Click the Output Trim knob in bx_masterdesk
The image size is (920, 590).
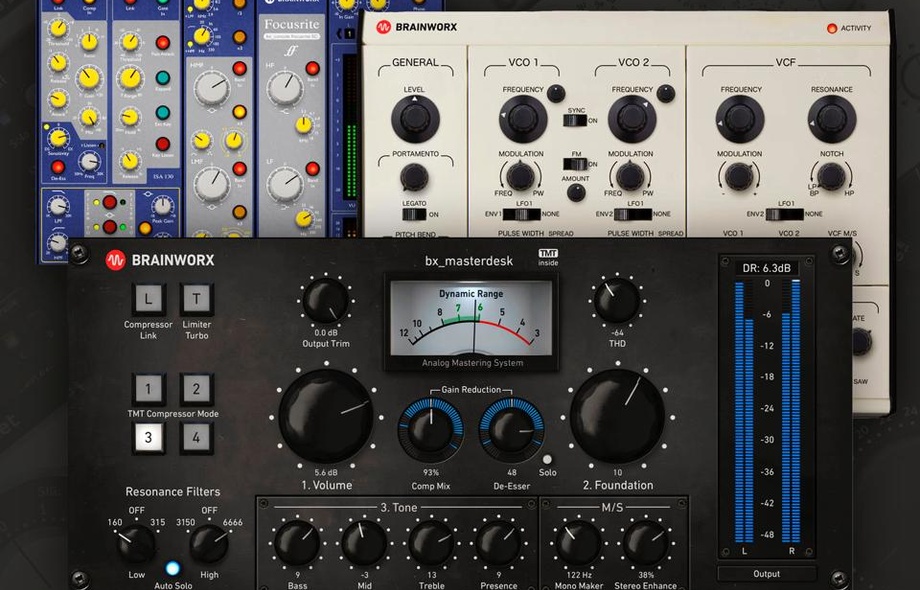326,301
